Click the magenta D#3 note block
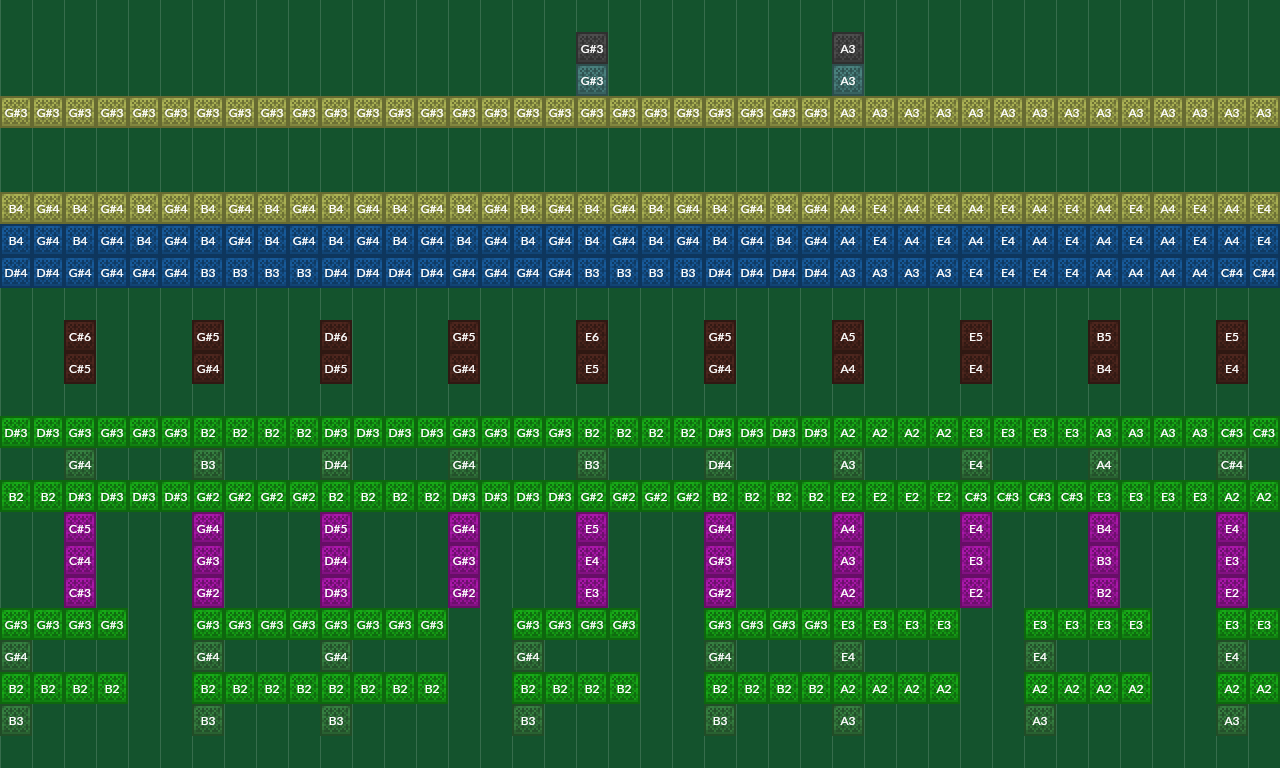Image resolution: width=1280 pixels, height=768 pixels. coord(336,593)
